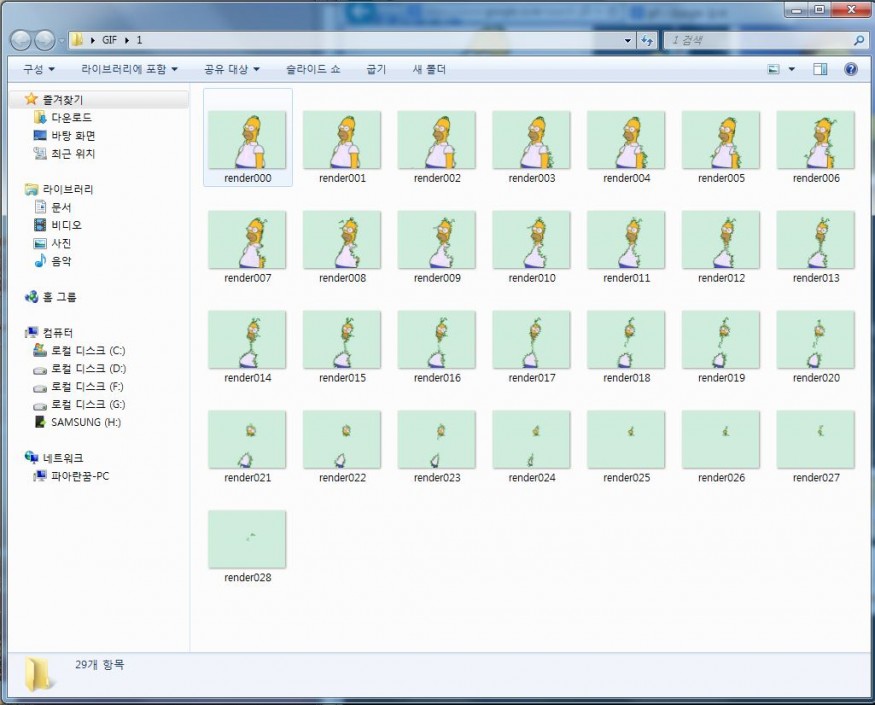This screenshot has height=705, width=875.
Task: Select the 비디오 label in sidebar
Action: [x=66, y=225]
